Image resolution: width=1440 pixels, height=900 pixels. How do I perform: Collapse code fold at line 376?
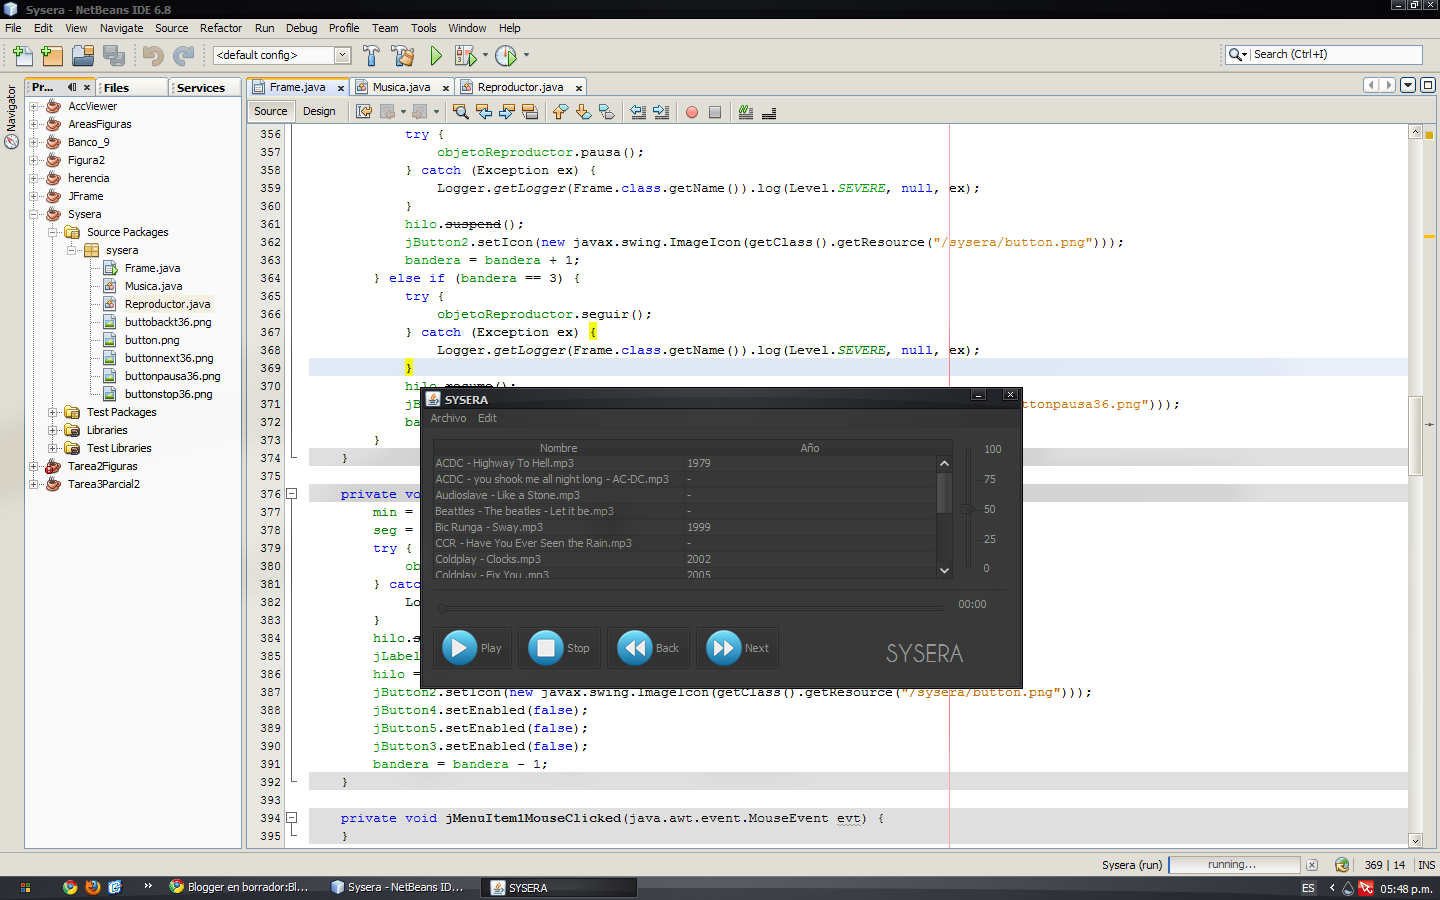pos(292,494)
